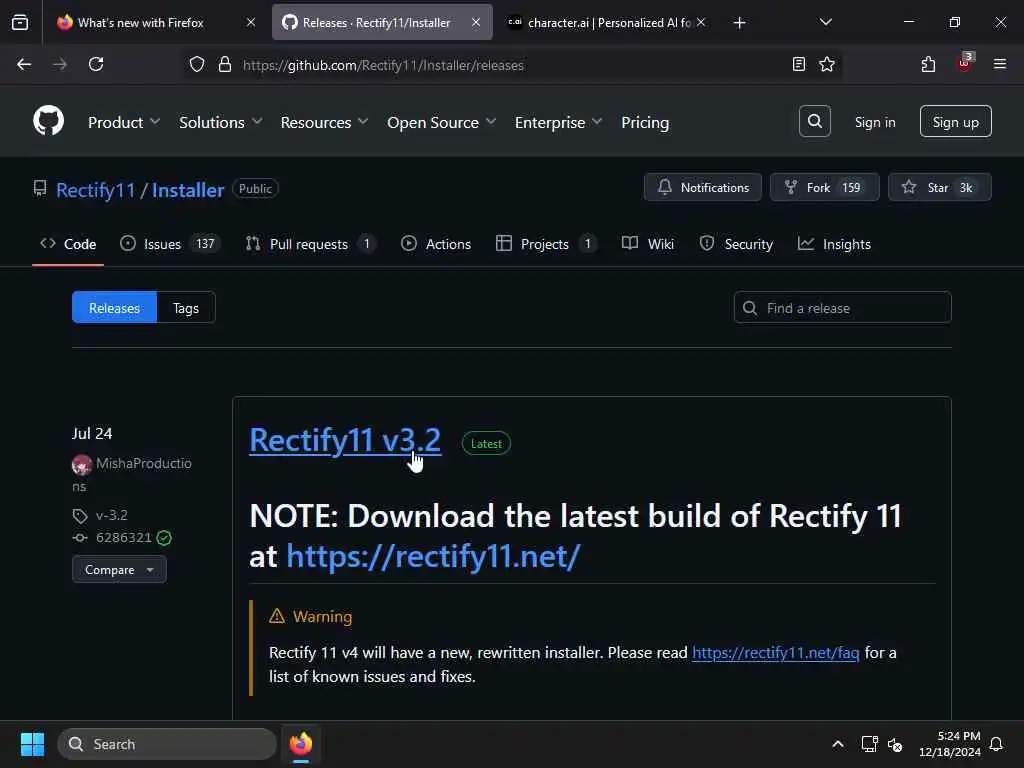Image resolution: width=1024 pixels, height=768 pixels.
Task: Click the GitHub logo icon
Action: point(48,121)
